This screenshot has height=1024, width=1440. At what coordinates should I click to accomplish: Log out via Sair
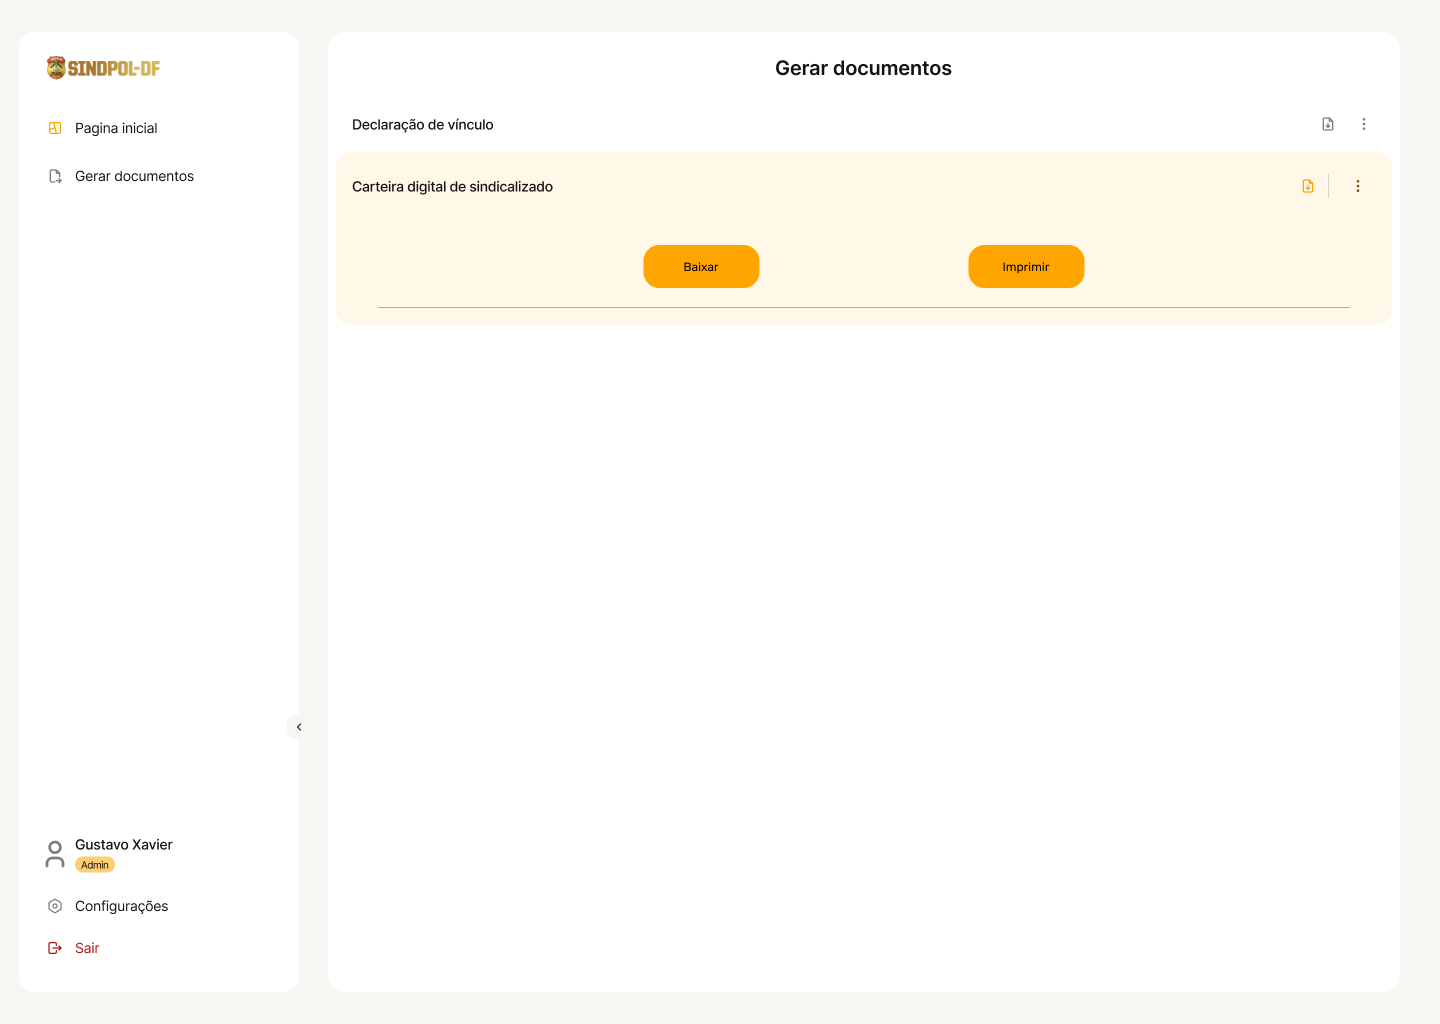tap(87, 948)
